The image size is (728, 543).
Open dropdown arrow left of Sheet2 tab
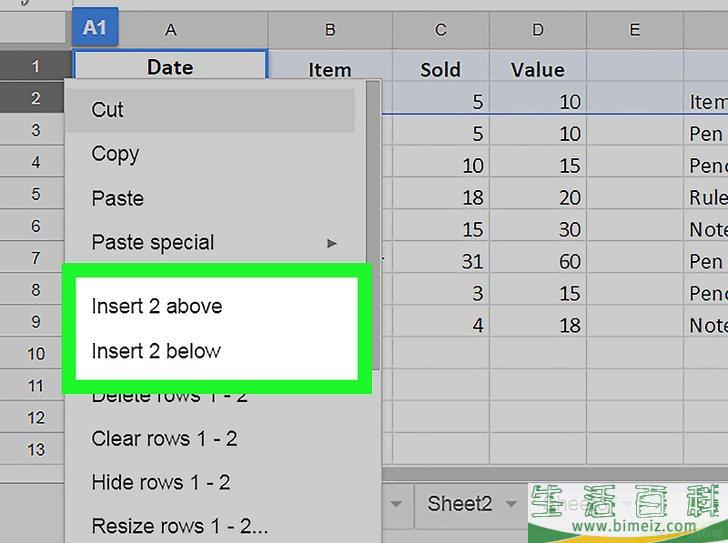point(397,503)
